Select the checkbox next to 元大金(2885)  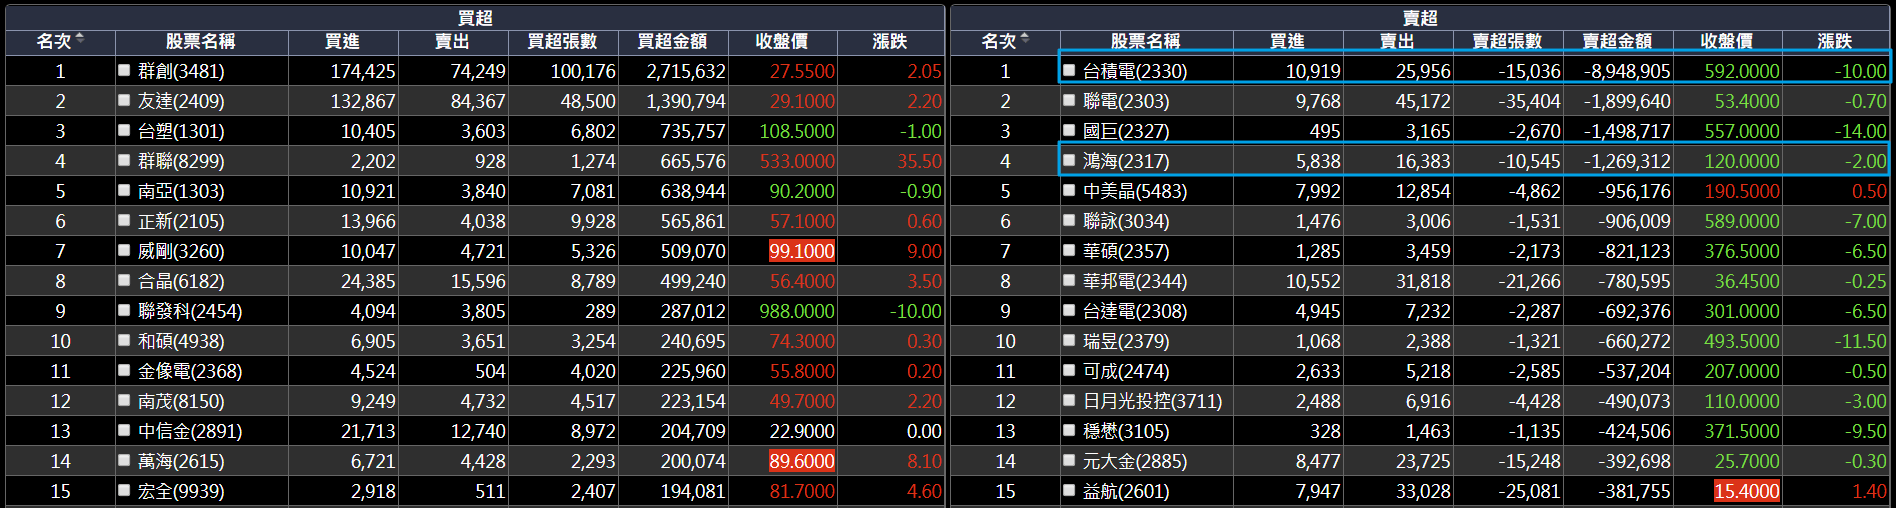tap(1069, 460)
